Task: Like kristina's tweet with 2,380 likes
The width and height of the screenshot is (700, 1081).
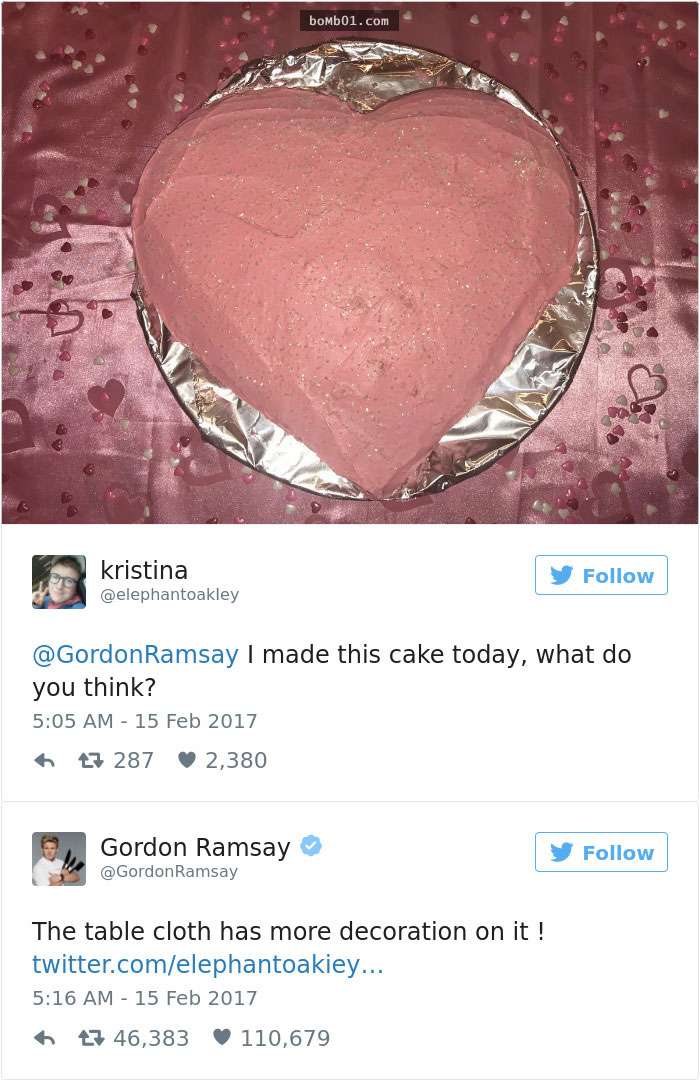Action: 187,760
